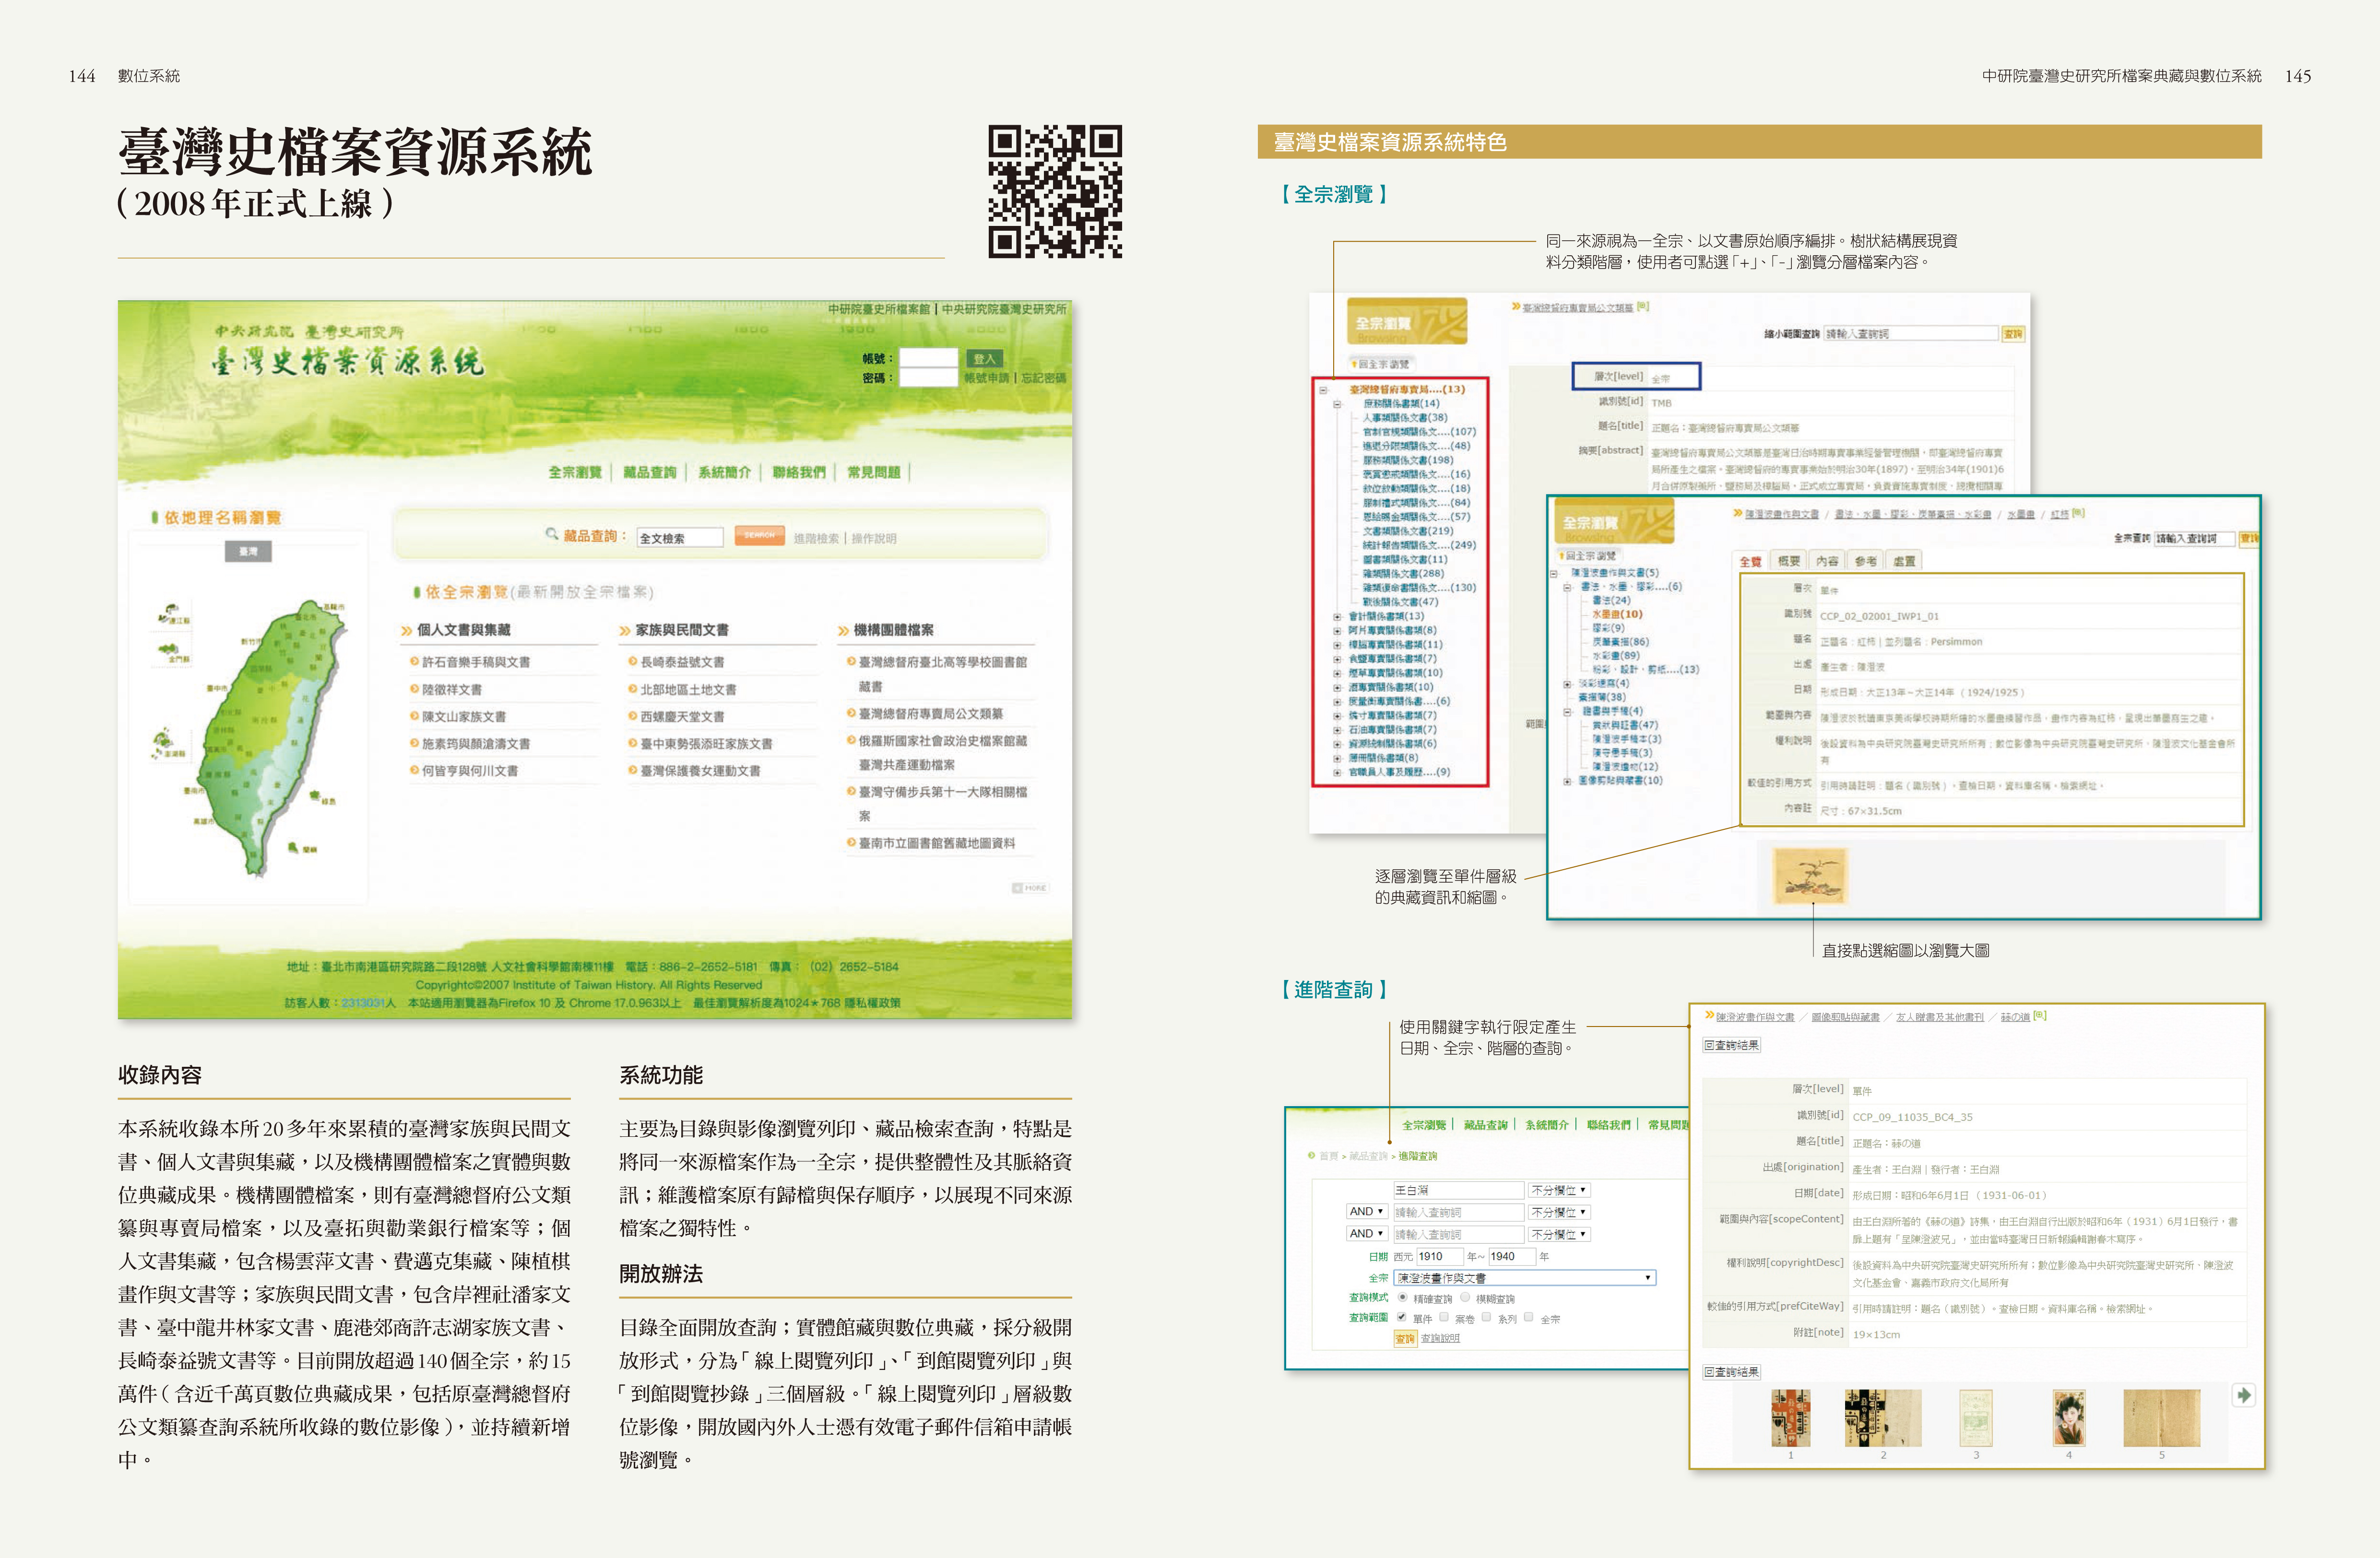Click the 密碼 input field

[x=929, y=377]
